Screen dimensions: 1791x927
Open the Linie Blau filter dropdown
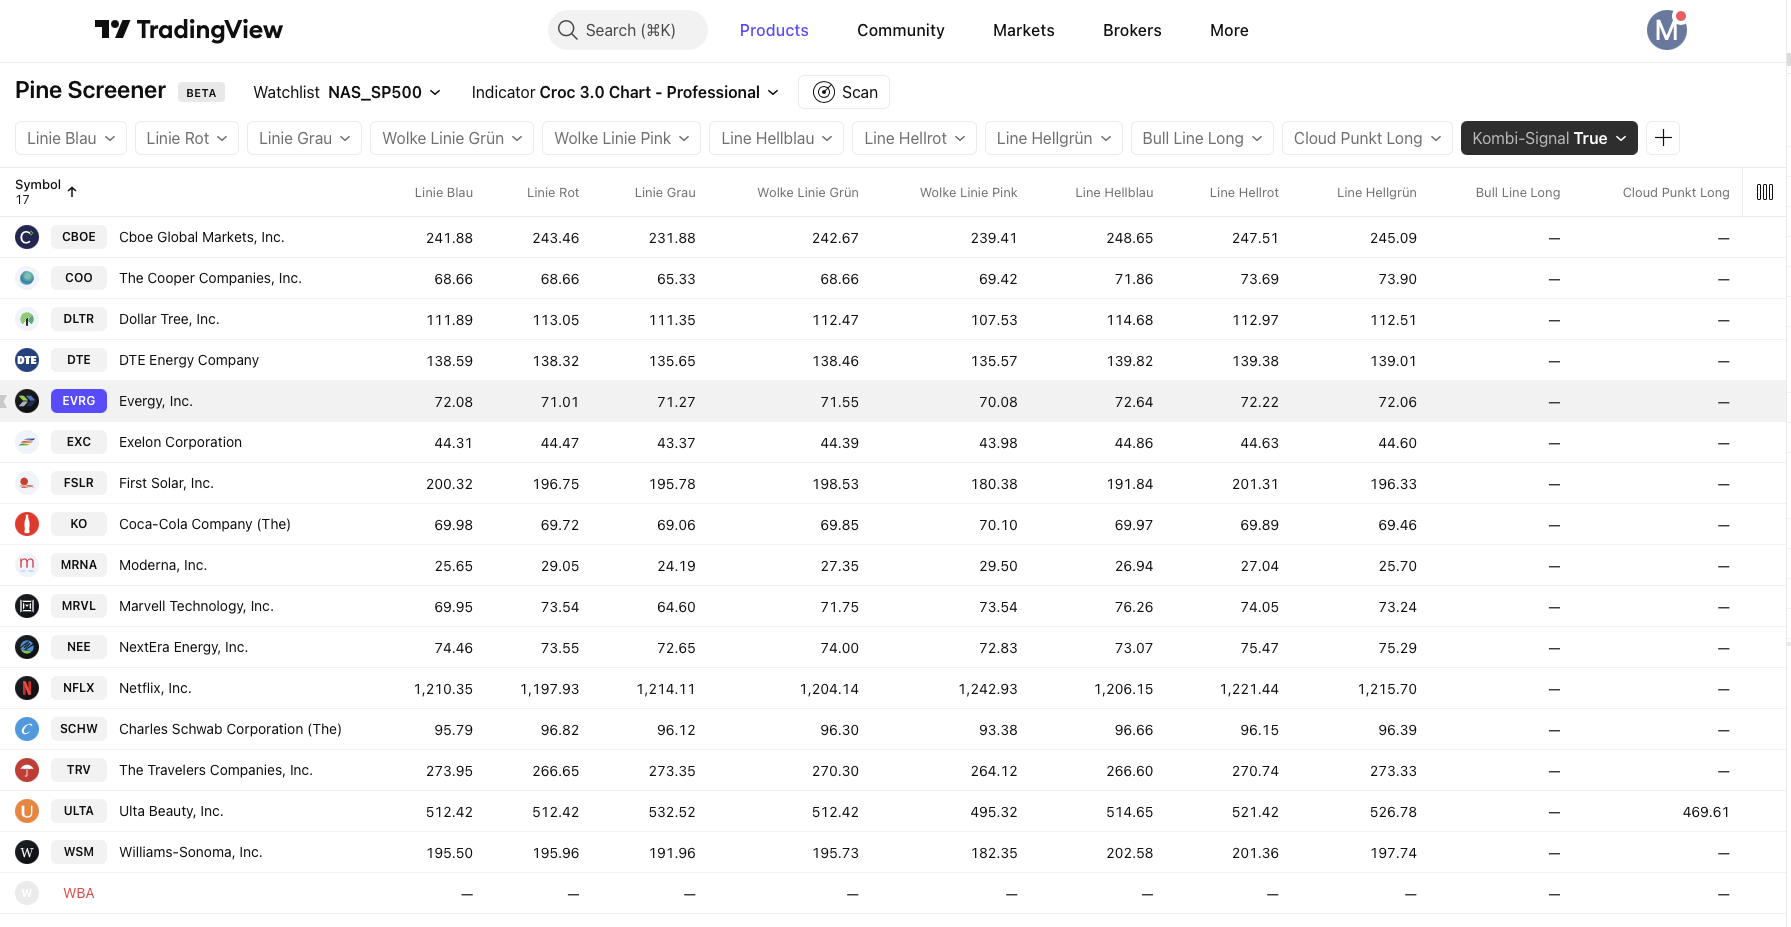point(71,138)
